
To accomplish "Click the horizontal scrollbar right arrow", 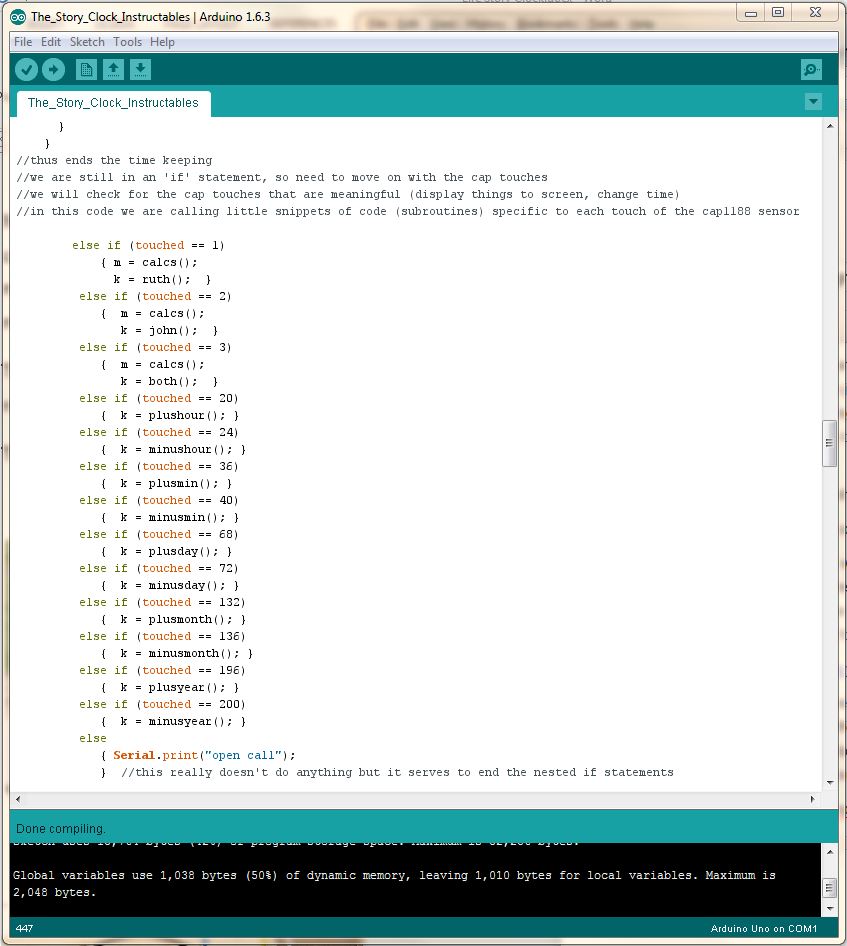I will [812, 799].
